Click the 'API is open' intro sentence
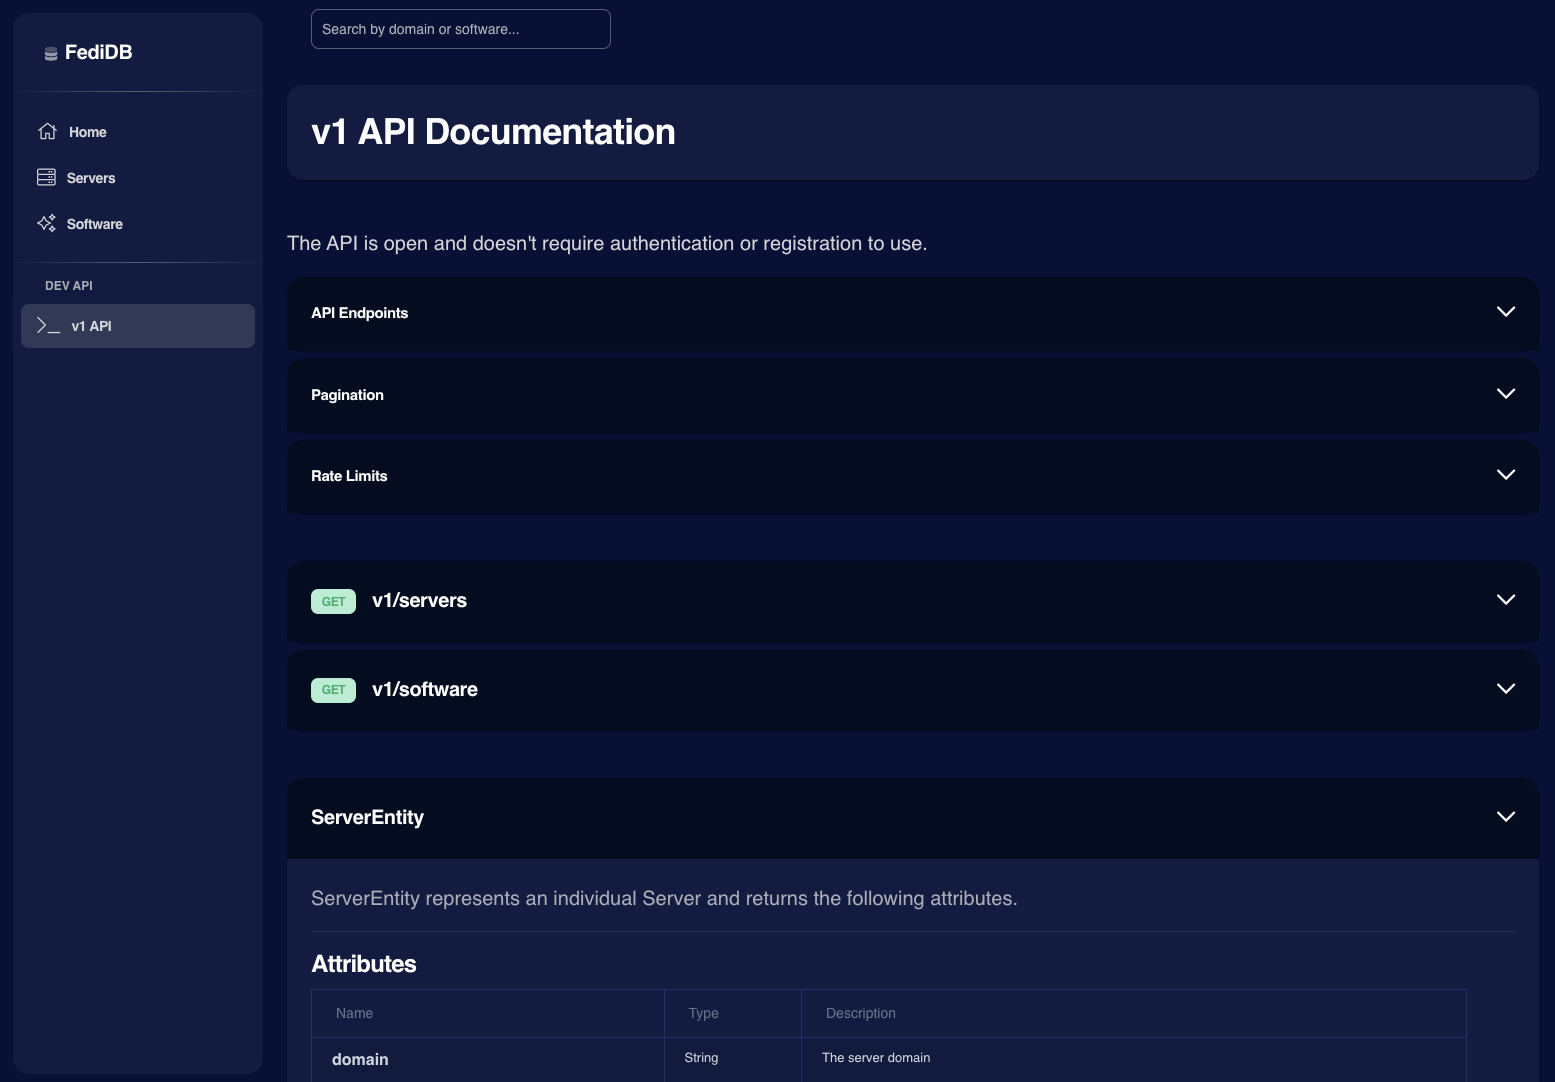 click(607, 243)
